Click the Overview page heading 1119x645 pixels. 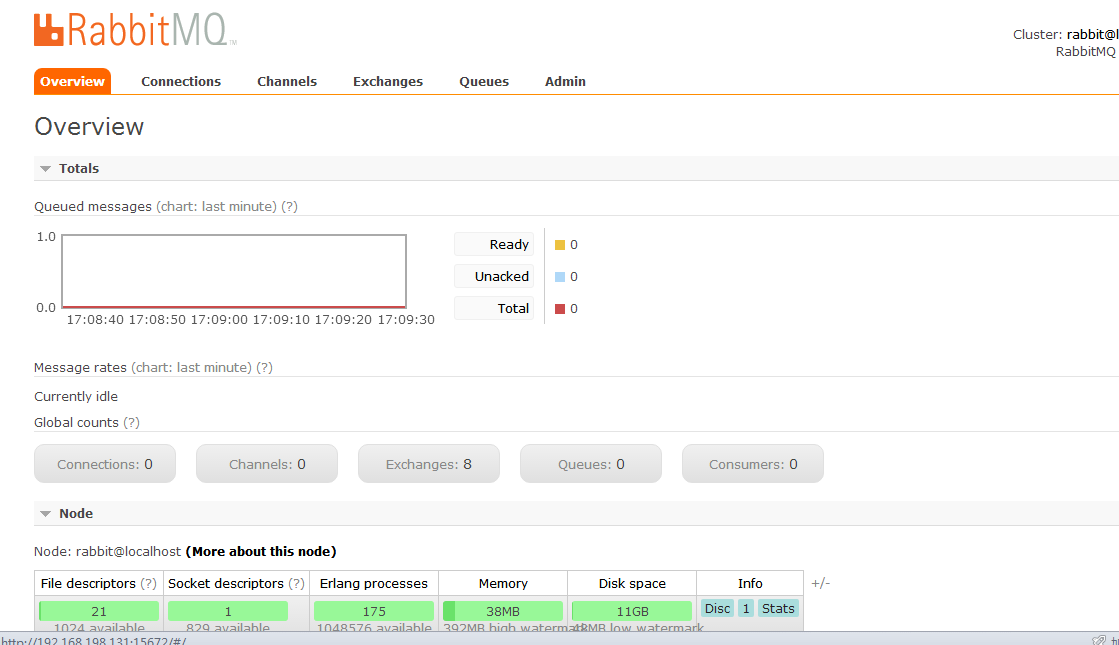(x=89, y=126)
